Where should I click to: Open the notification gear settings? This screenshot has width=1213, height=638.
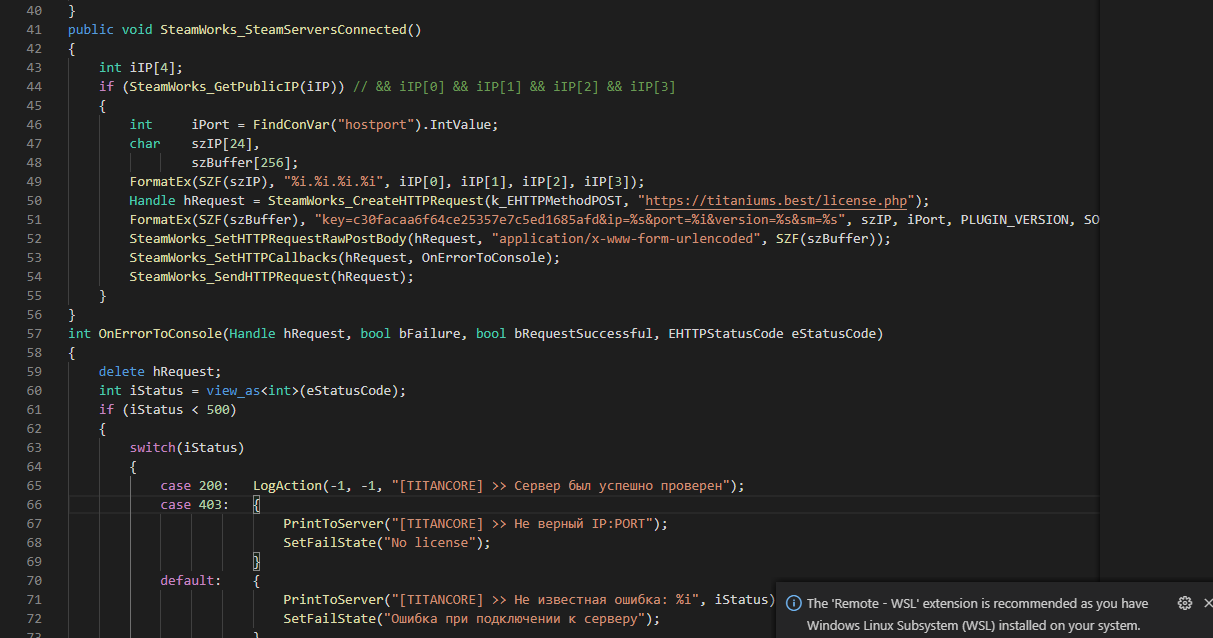click(x=1185, y=603)
